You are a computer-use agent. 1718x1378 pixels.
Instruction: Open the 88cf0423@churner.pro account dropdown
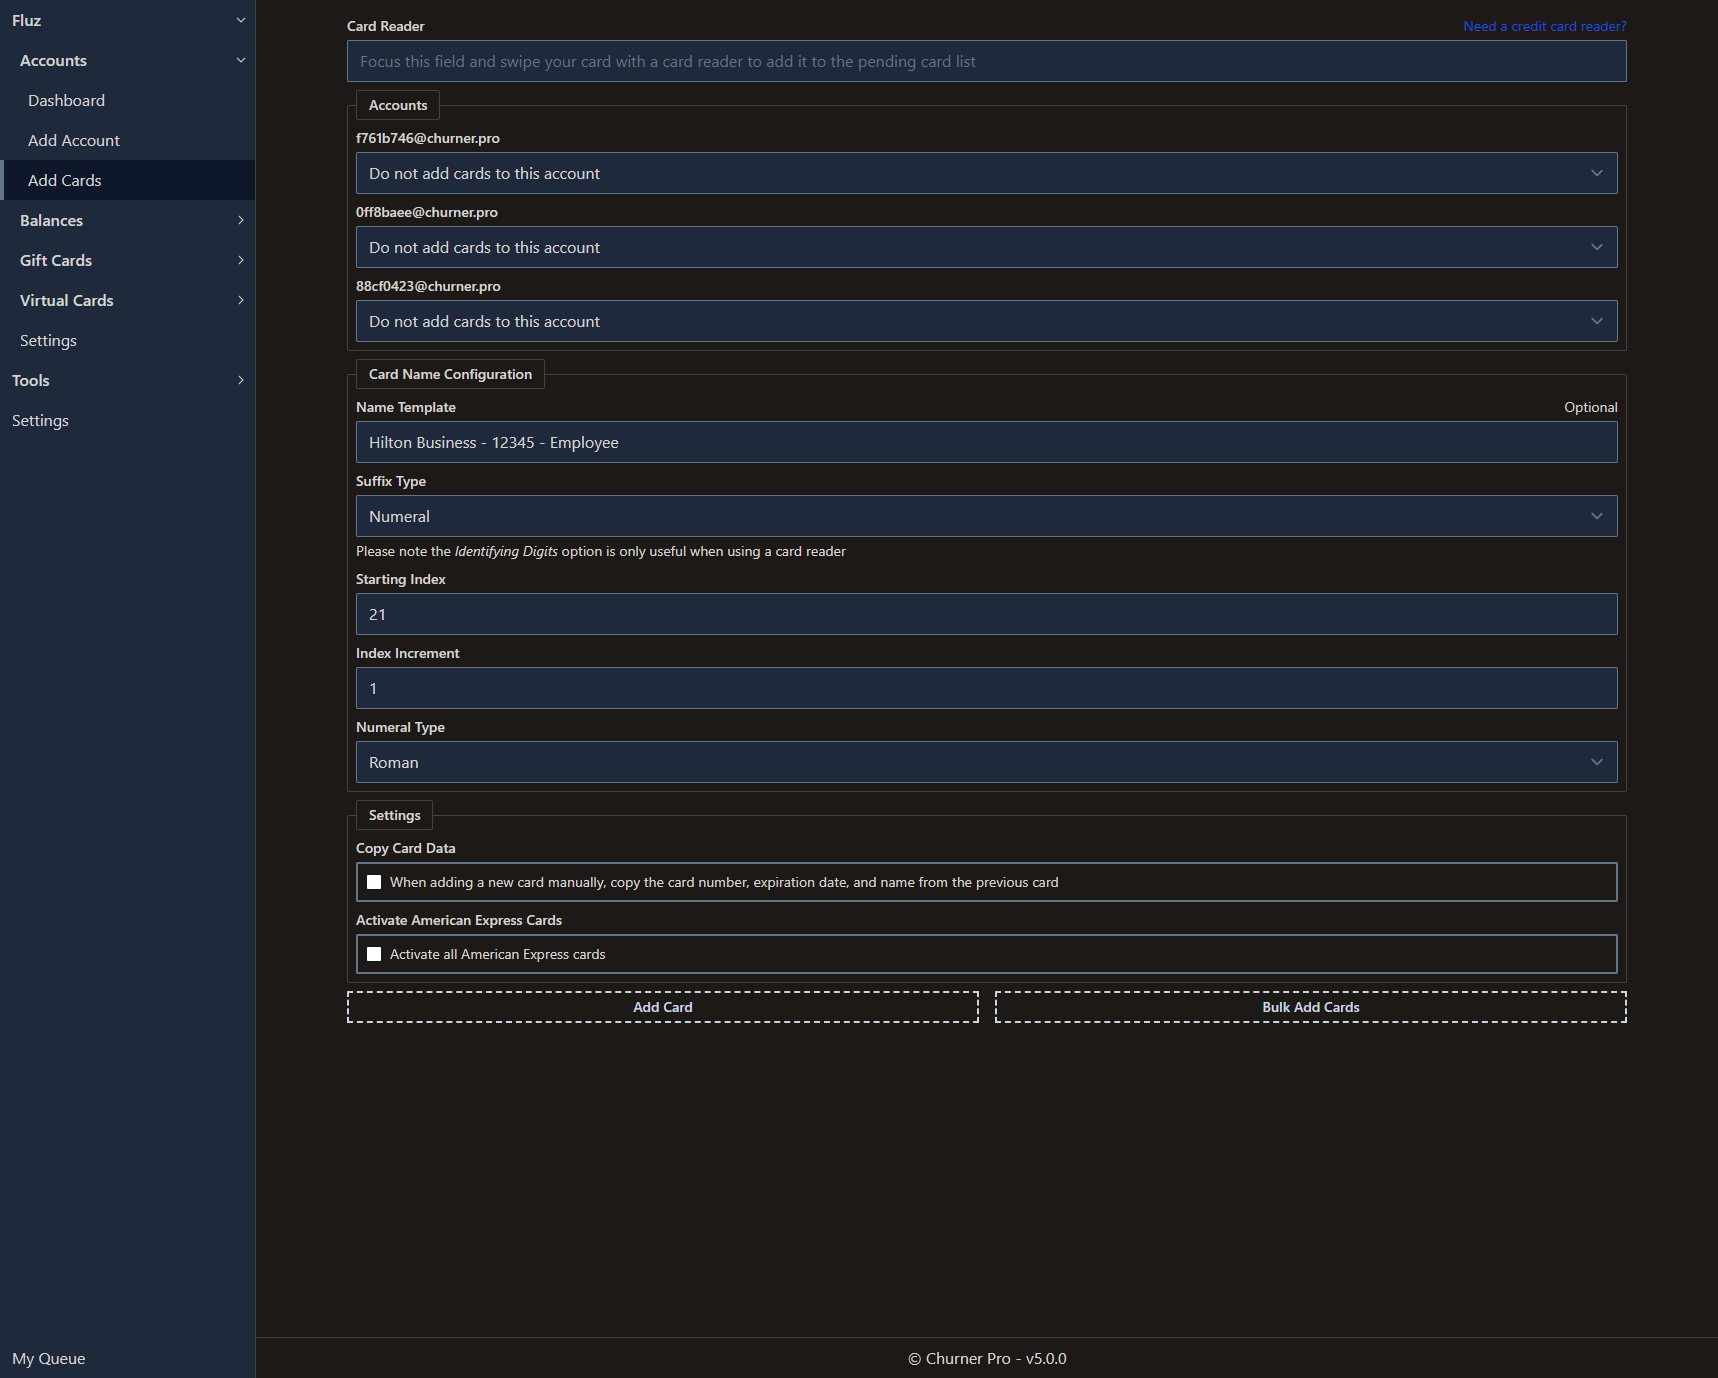tap(986, 321)
